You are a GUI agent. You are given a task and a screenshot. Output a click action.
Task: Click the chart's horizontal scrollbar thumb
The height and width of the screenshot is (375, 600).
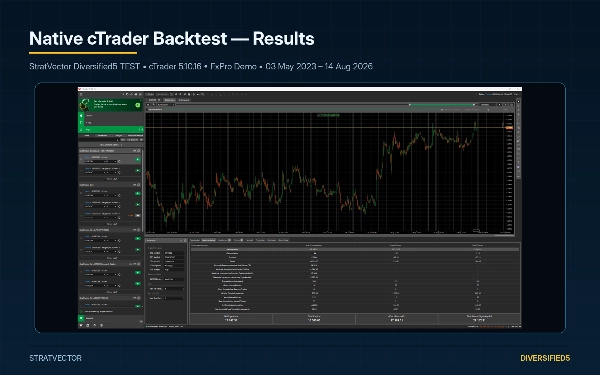click(504, 235)
